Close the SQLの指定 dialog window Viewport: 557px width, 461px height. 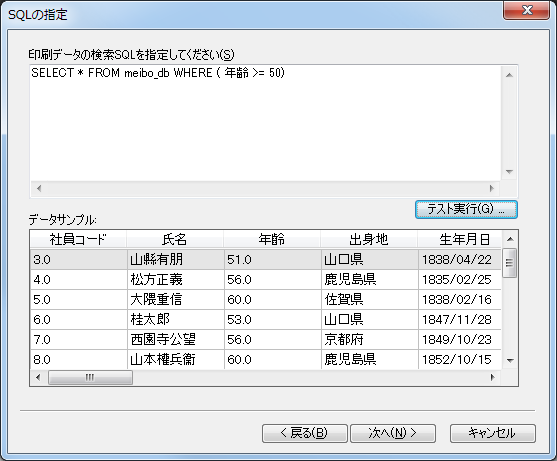[526, 10]
